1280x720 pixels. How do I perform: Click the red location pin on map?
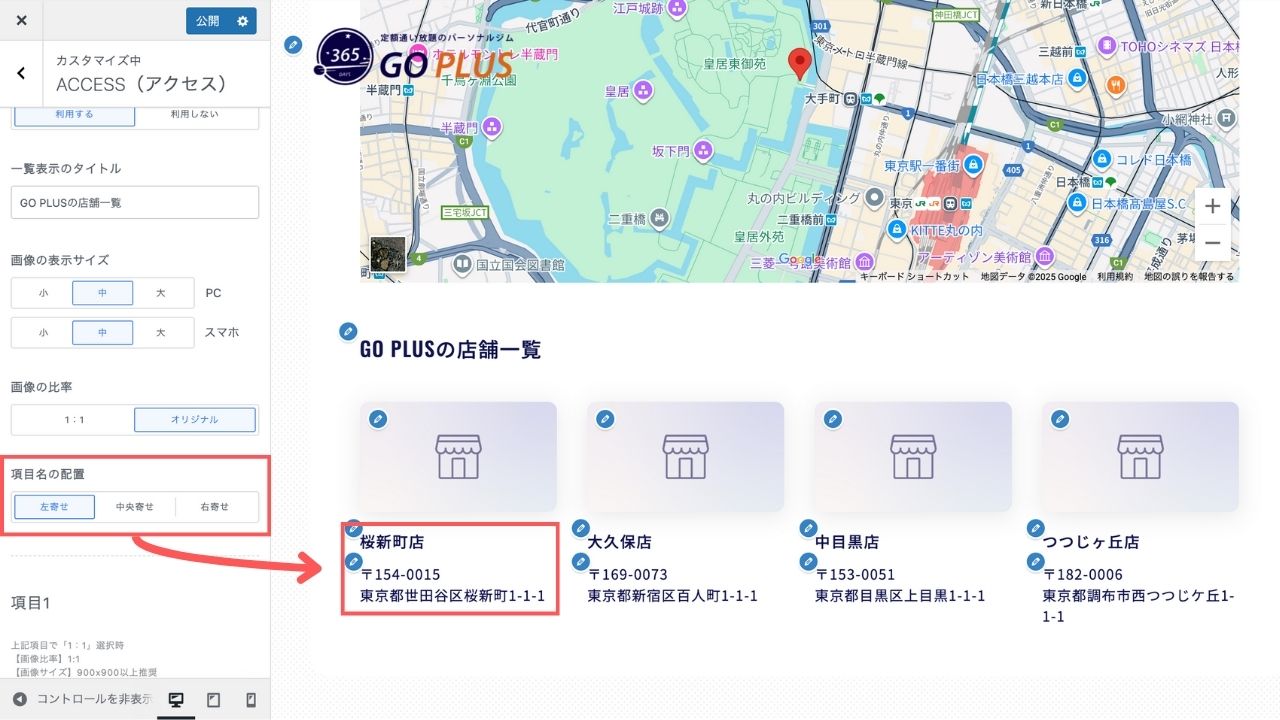coord(799,63)
